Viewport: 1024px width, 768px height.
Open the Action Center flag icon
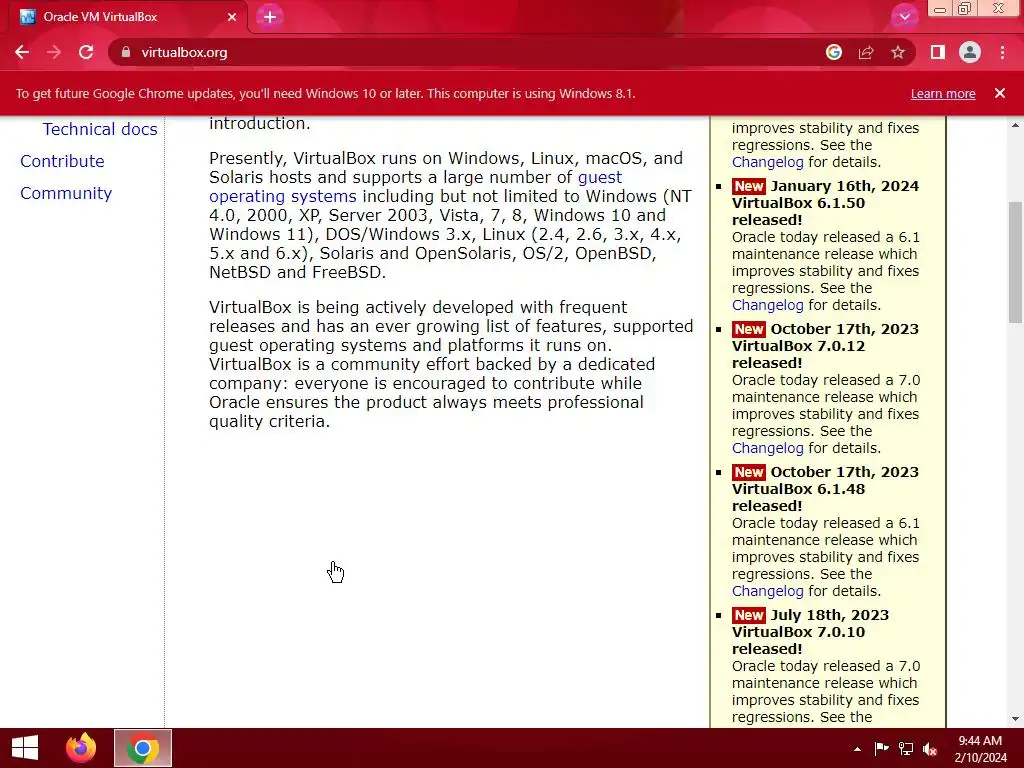[x=881, y=748]
